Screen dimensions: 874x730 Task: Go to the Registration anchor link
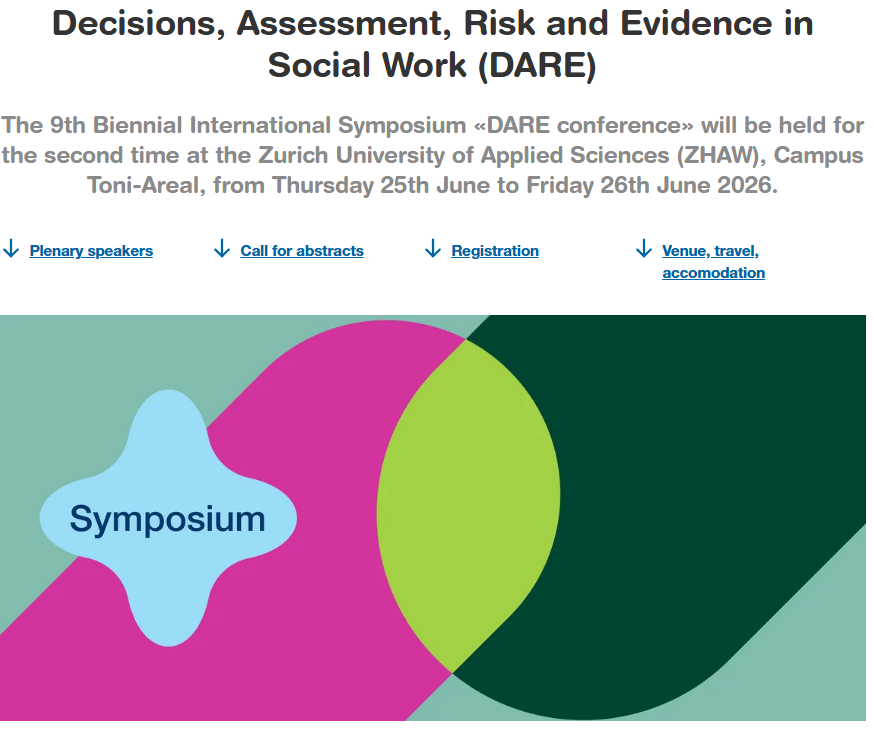coord(495,251)
